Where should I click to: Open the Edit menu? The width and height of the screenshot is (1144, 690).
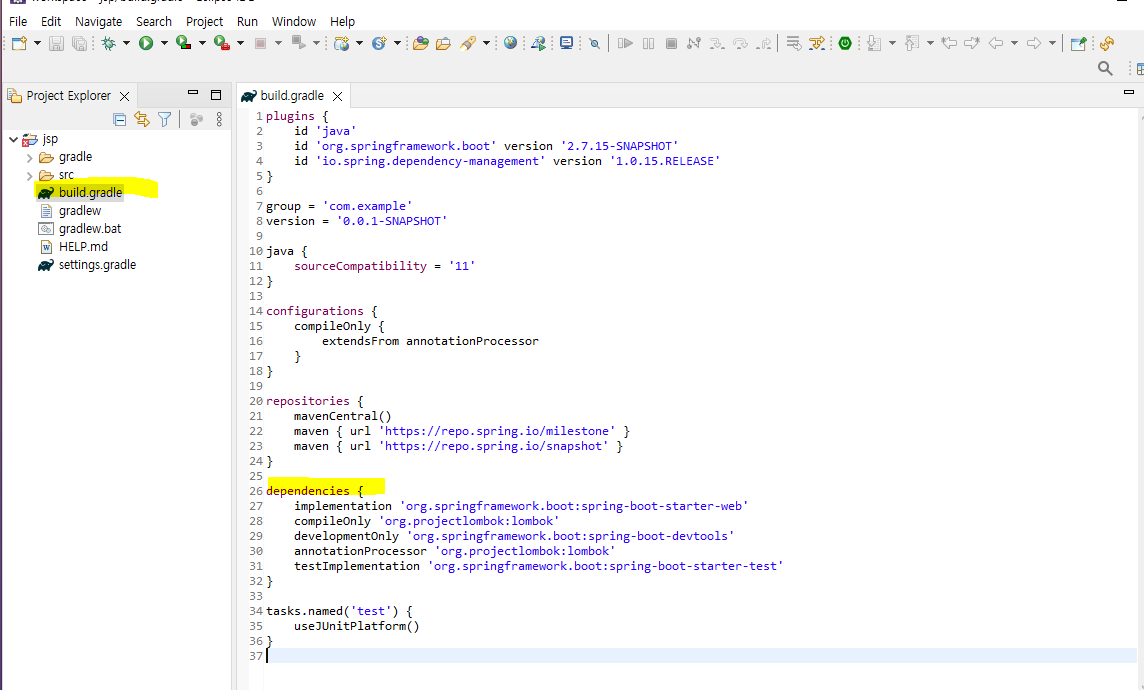coord(51,22)
